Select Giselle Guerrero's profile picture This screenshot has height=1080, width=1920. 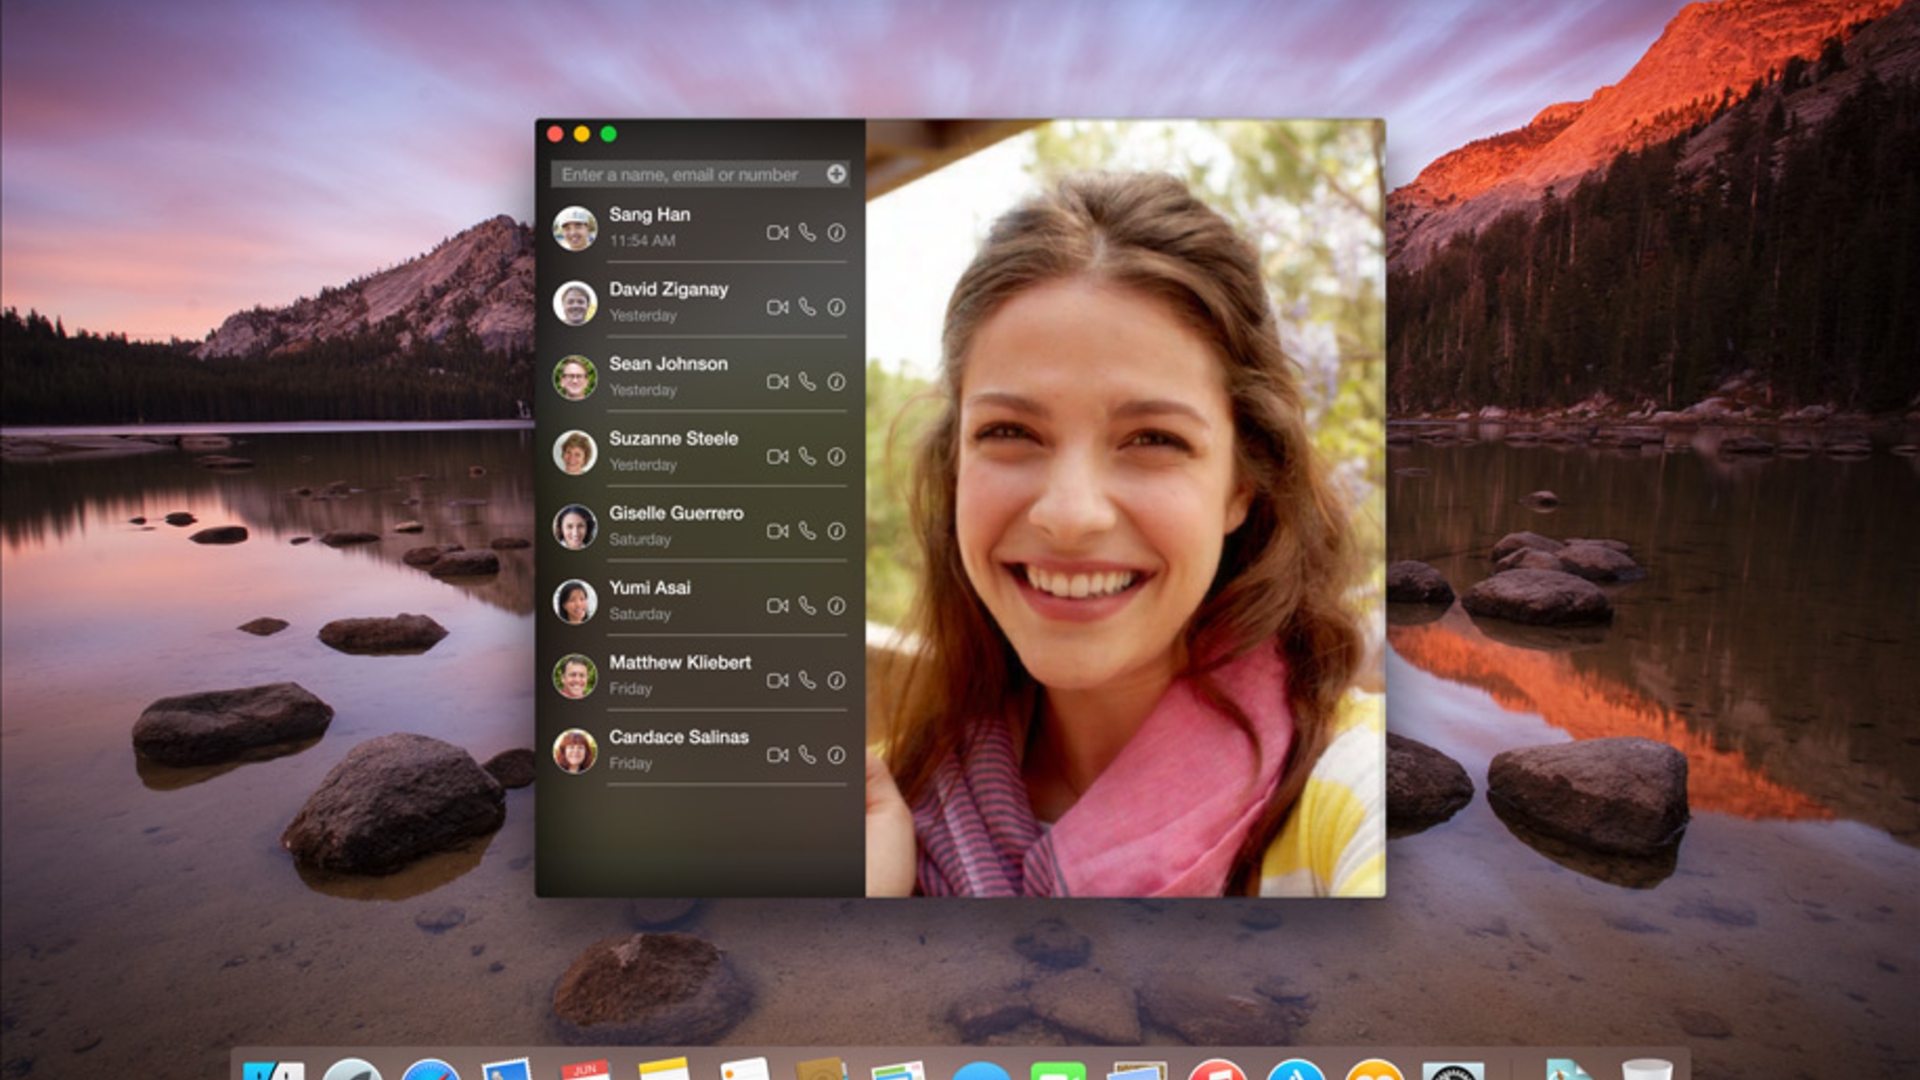575,527
